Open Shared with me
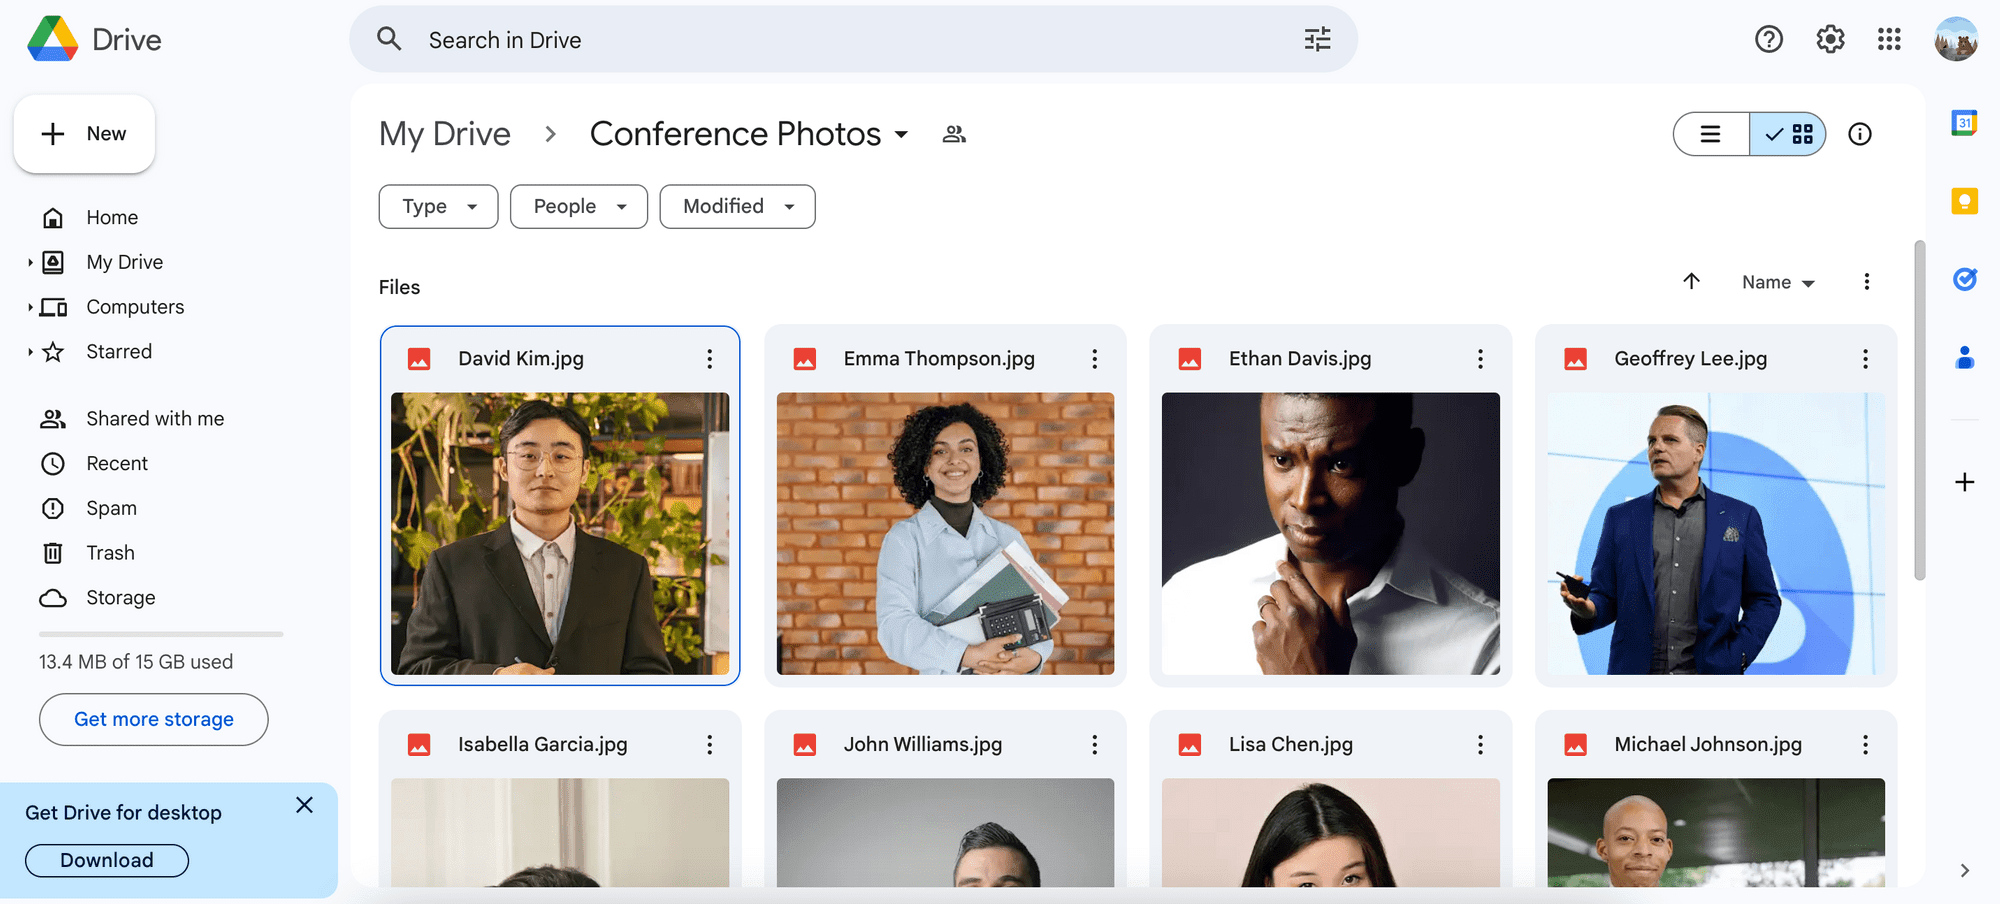 tap(154, 418)
